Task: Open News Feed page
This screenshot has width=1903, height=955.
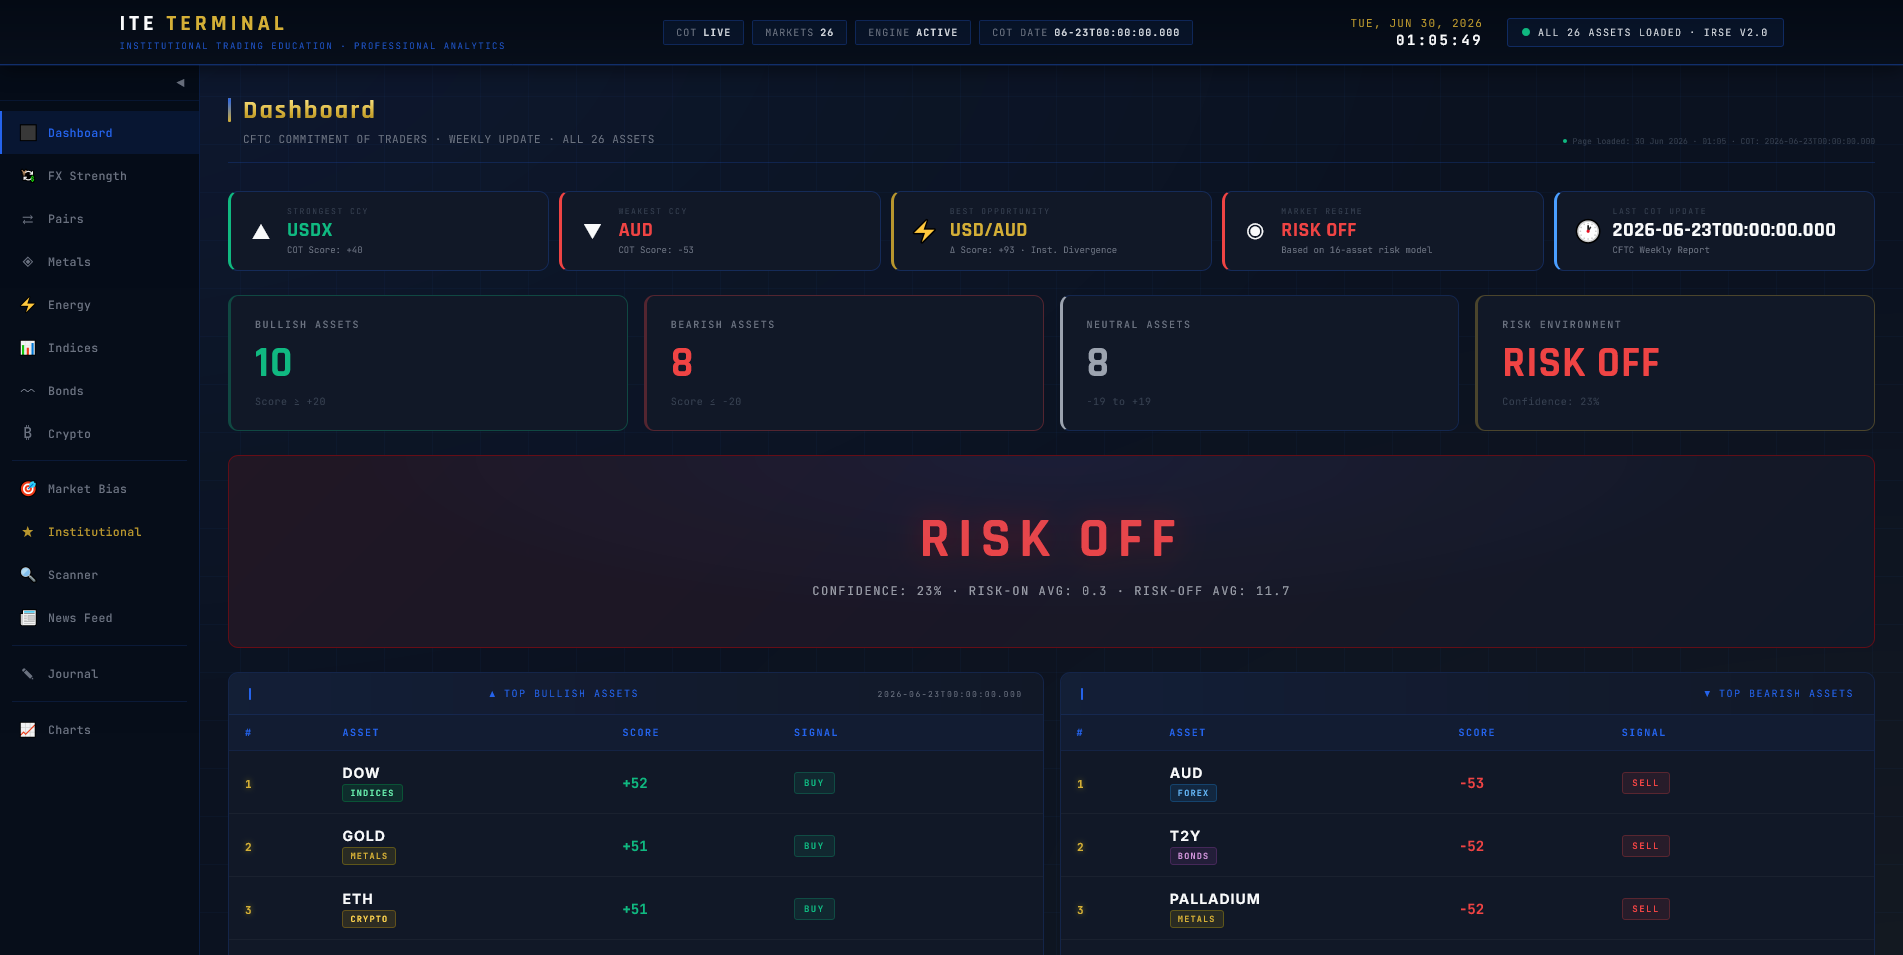Action: click(100, 618)
